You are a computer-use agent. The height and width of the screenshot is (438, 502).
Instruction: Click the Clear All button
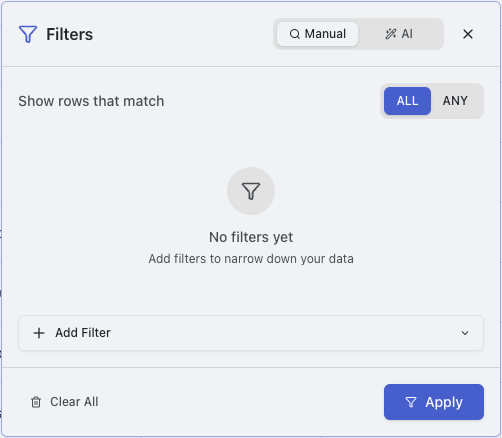65,402
